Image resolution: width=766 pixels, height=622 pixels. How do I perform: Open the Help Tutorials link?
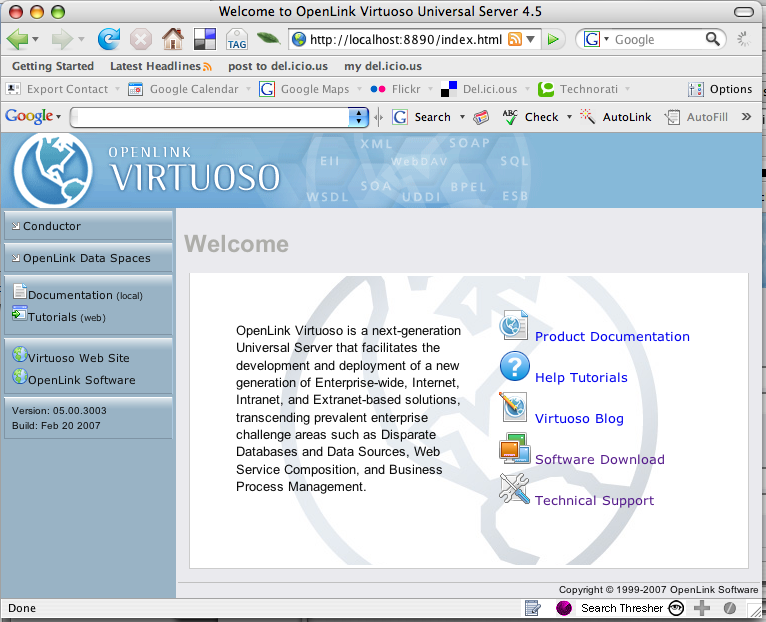581,378
